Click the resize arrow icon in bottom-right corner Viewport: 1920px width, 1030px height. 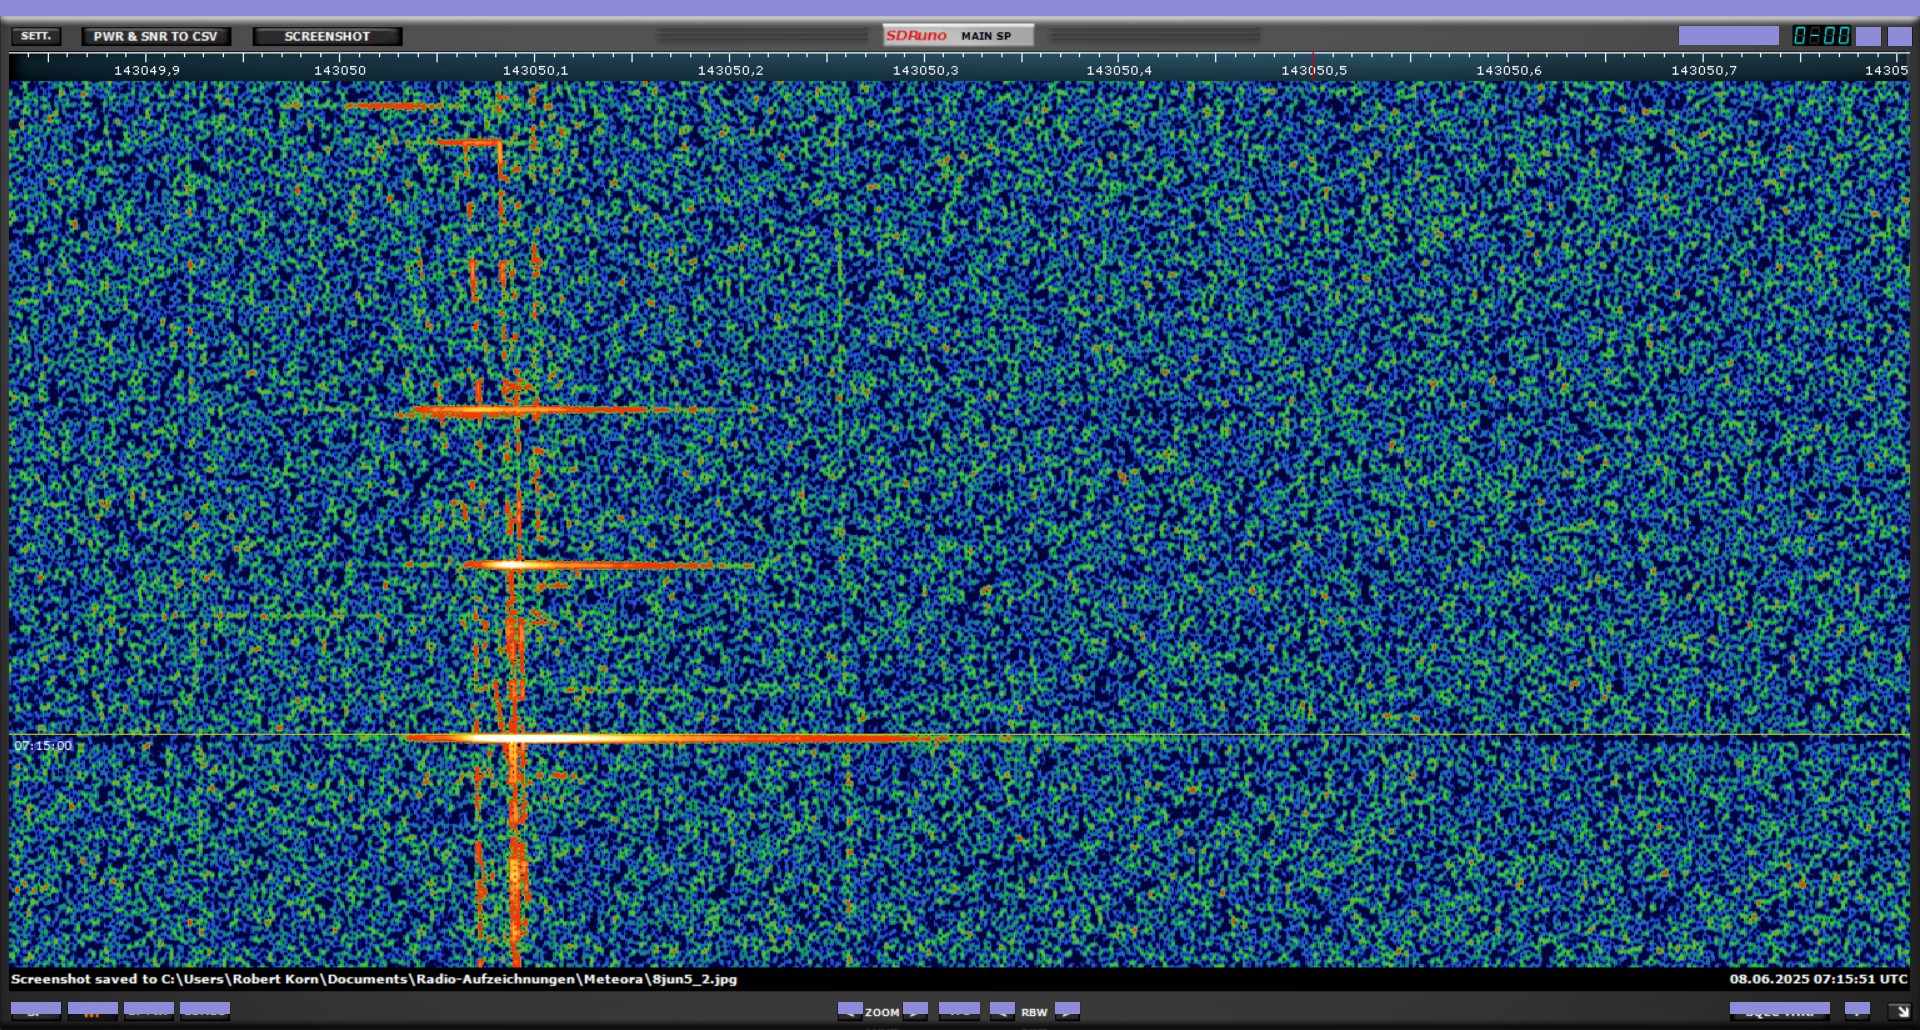click(x=1897, y=1011)
